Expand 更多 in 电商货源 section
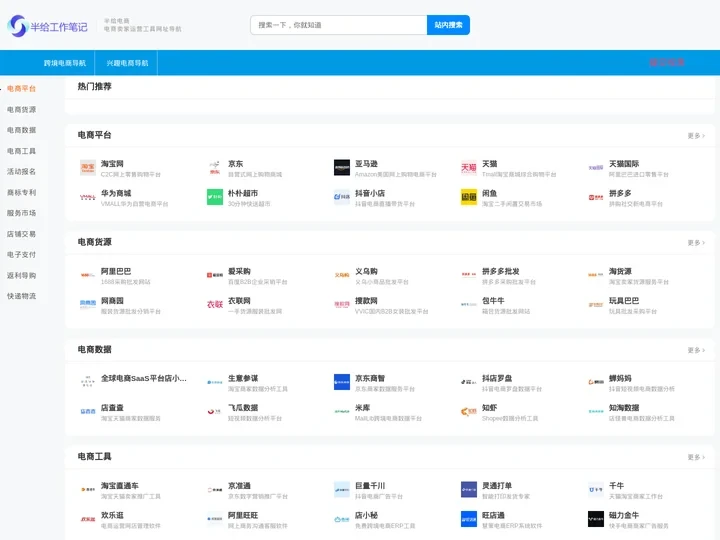Image resolution: width=720 pixels, height=540 pixels. point(696,243)
